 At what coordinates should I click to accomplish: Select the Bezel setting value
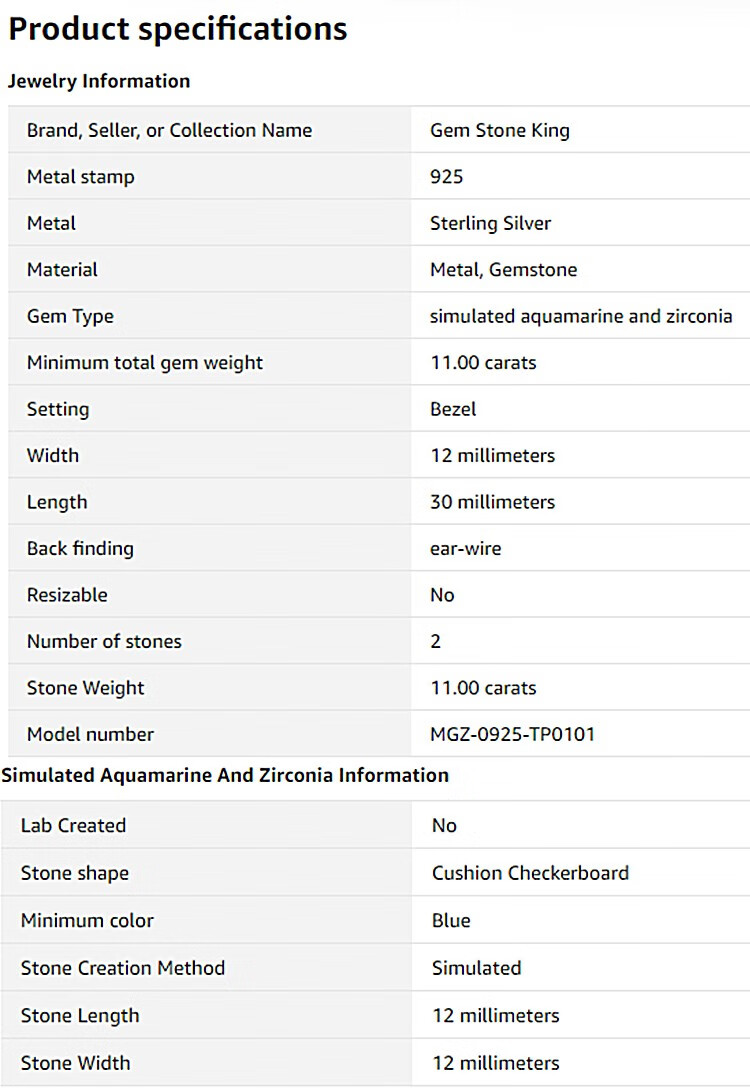click(453, 409)
